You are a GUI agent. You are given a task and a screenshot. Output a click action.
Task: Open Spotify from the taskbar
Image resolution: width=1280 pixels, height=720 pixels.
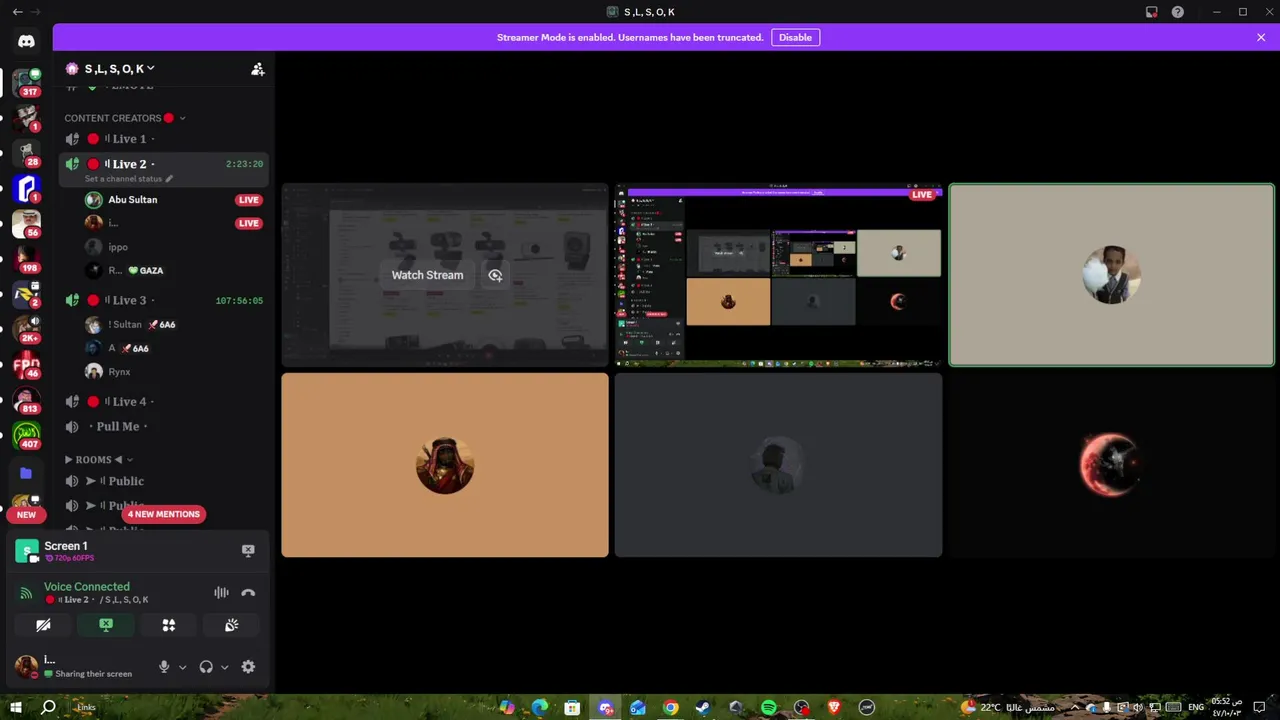[x=769, y=707]
